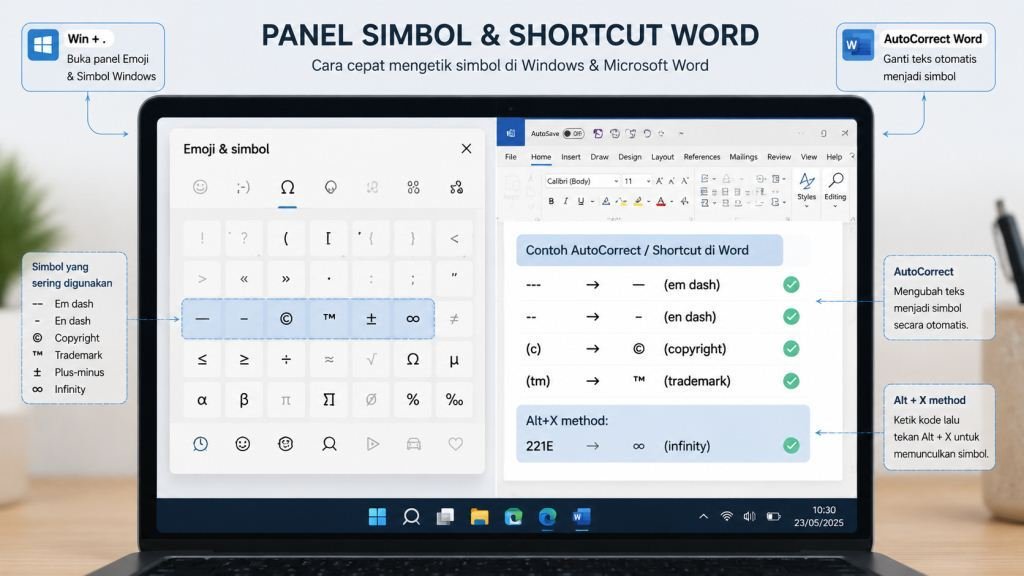
Task: Insert the division ÷ symbol
Action: [286, 359]
